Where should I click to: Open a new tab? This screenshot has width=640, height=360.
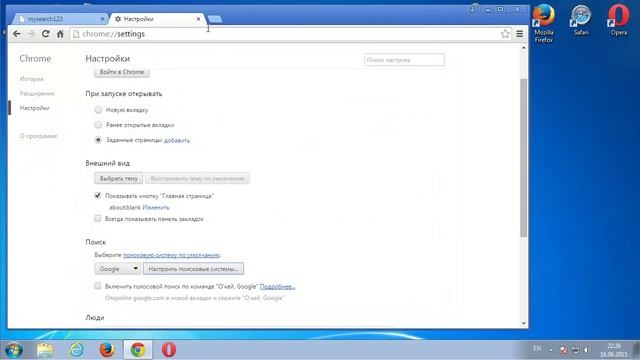pyautogui.click(x=215, y=19)
